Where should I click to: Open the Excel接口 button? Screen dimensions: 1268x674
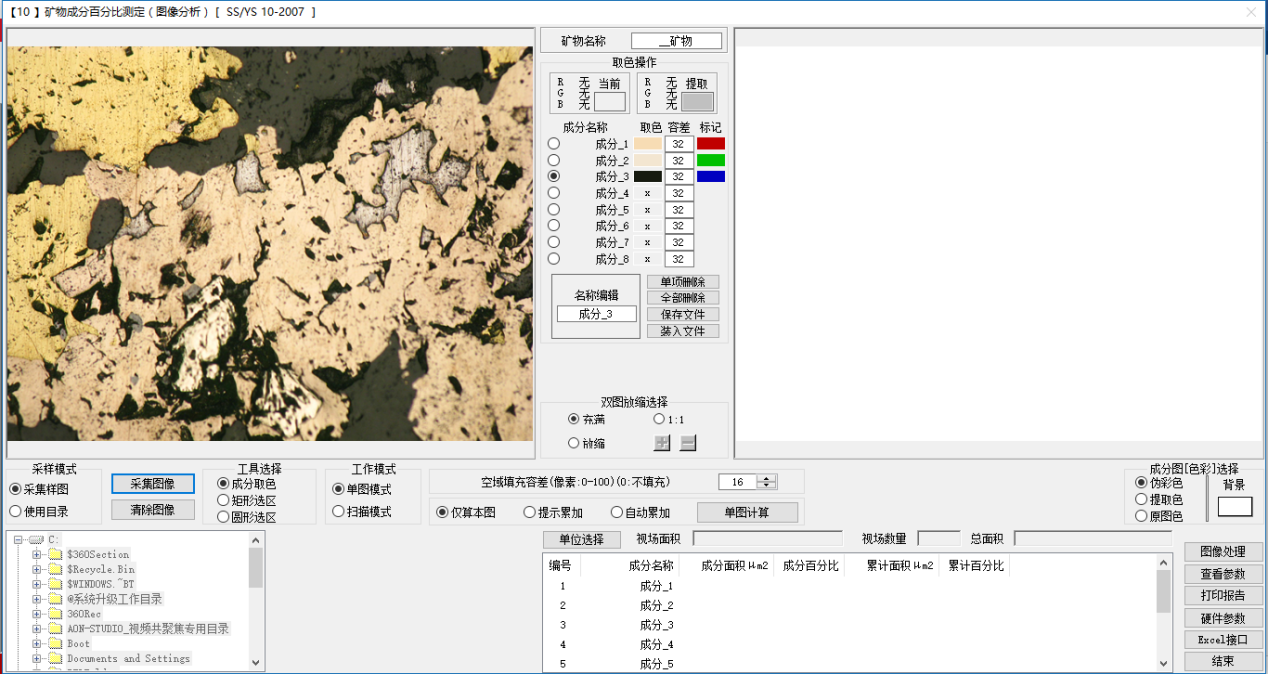tap(1223, 640)
